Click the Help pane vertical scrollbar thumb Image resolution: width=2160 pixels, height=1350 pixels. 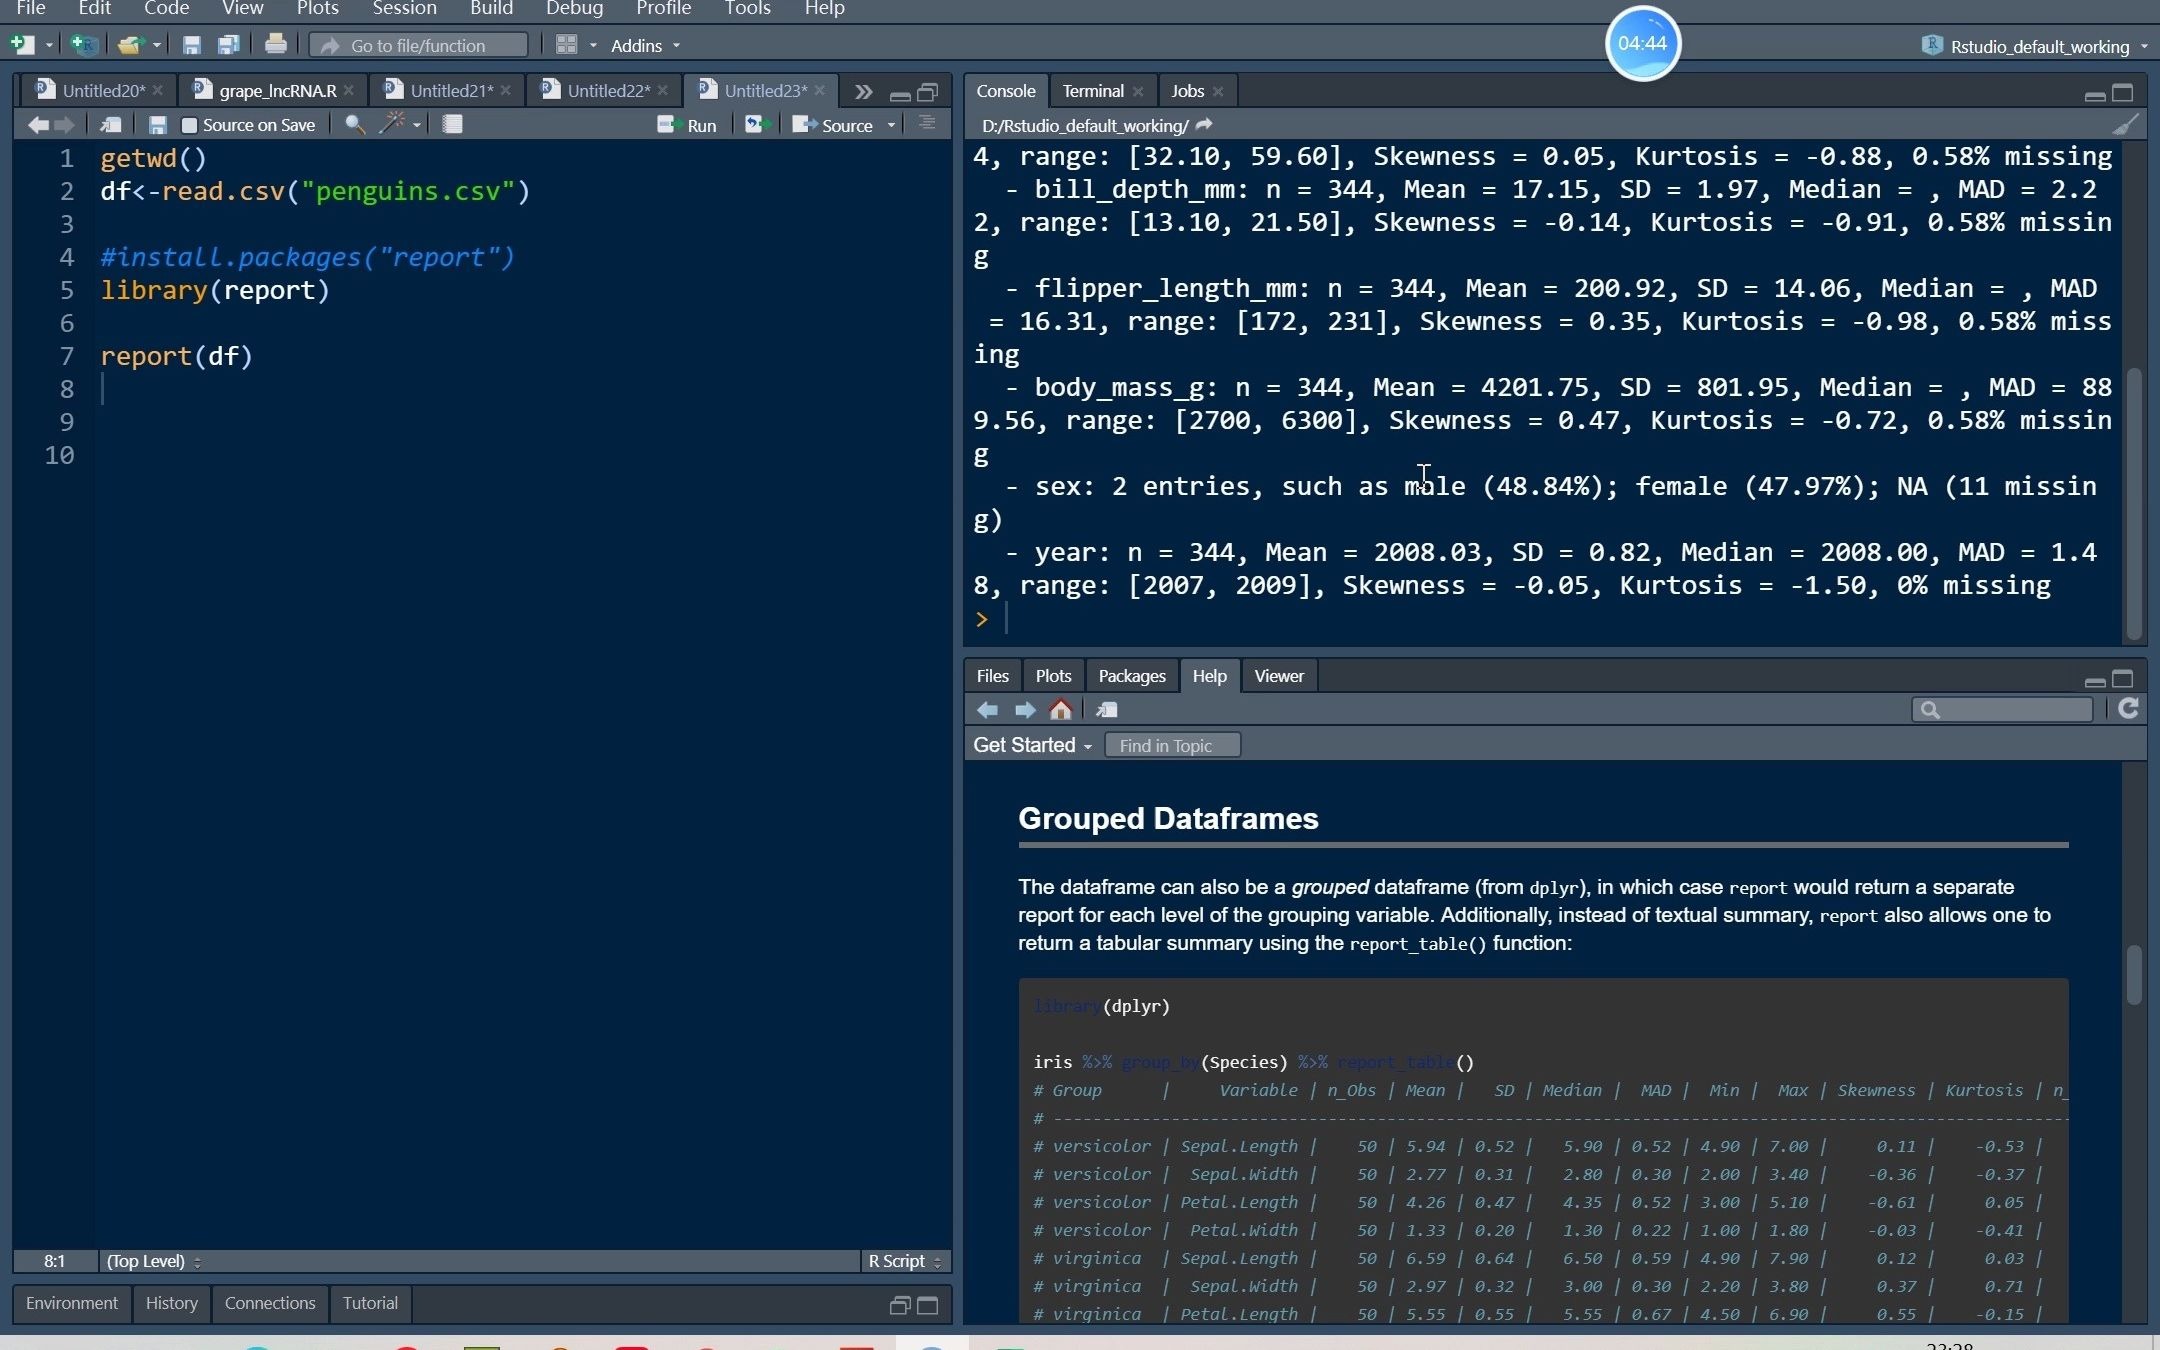2134,975
